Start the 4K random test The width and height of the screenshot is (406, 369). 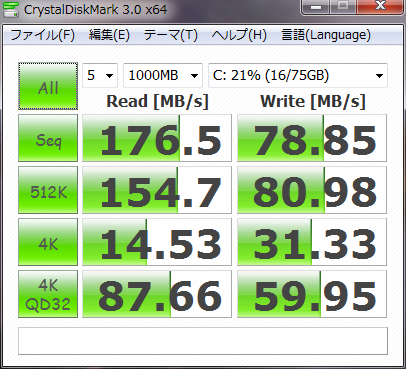pyautogui.click(x=48, y=242)
